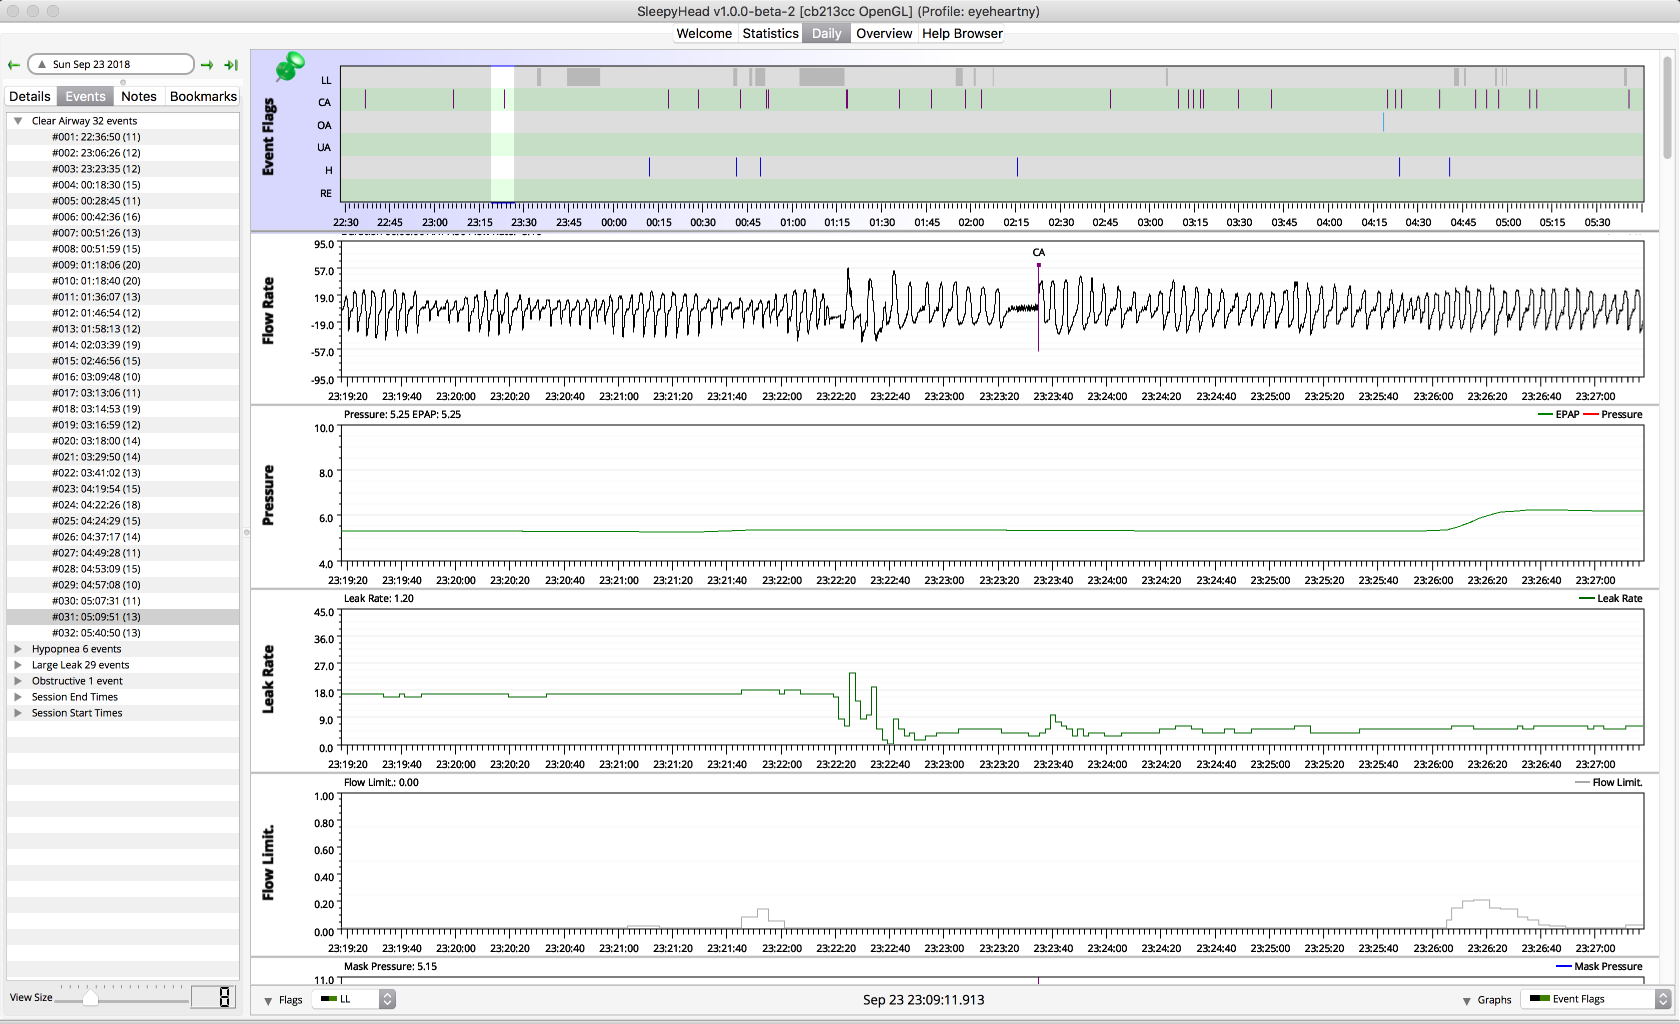Switch to the Bookmarks tab
This screenshot has width=1680, height=1024.
point(203,96)
